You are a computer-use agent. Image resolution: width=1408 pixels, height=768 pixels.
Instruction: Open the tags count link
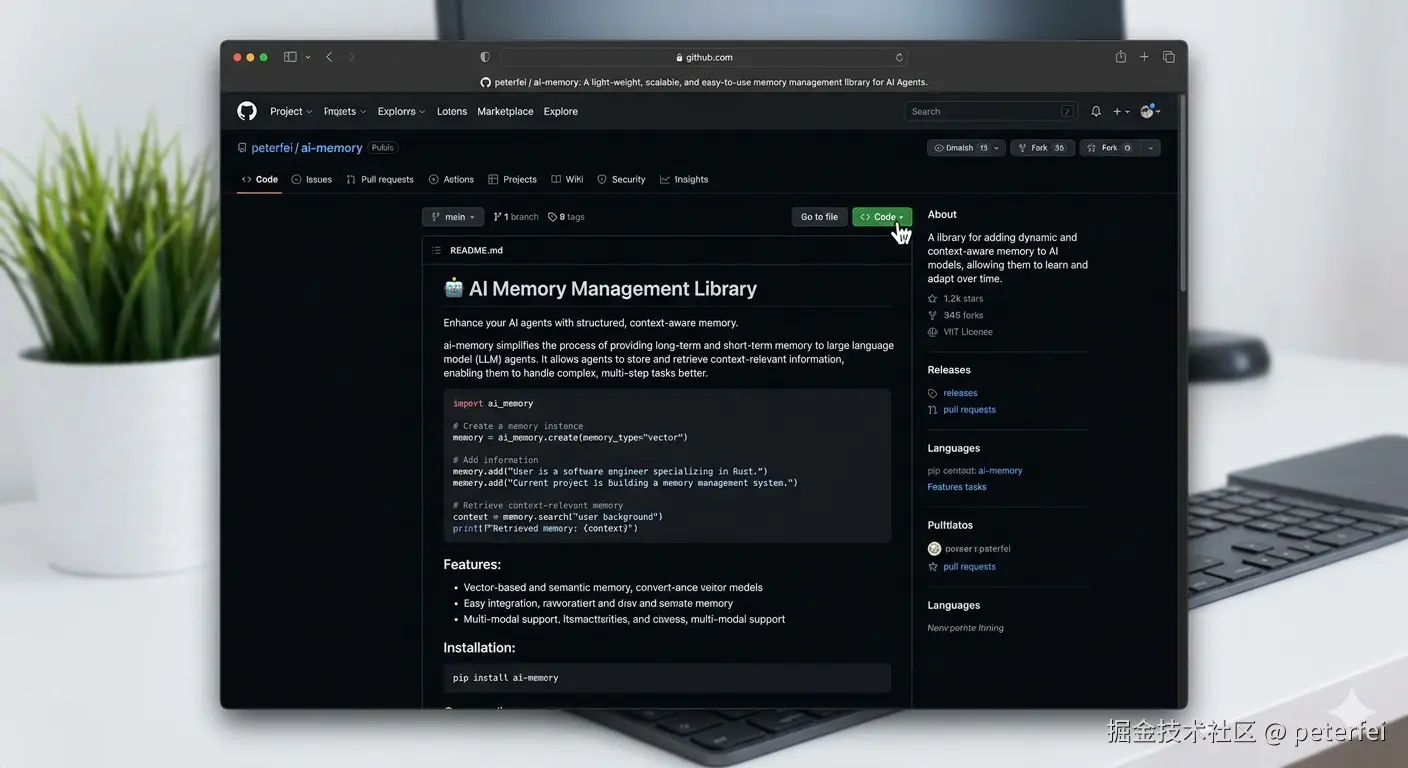click(x=567, y=217)
